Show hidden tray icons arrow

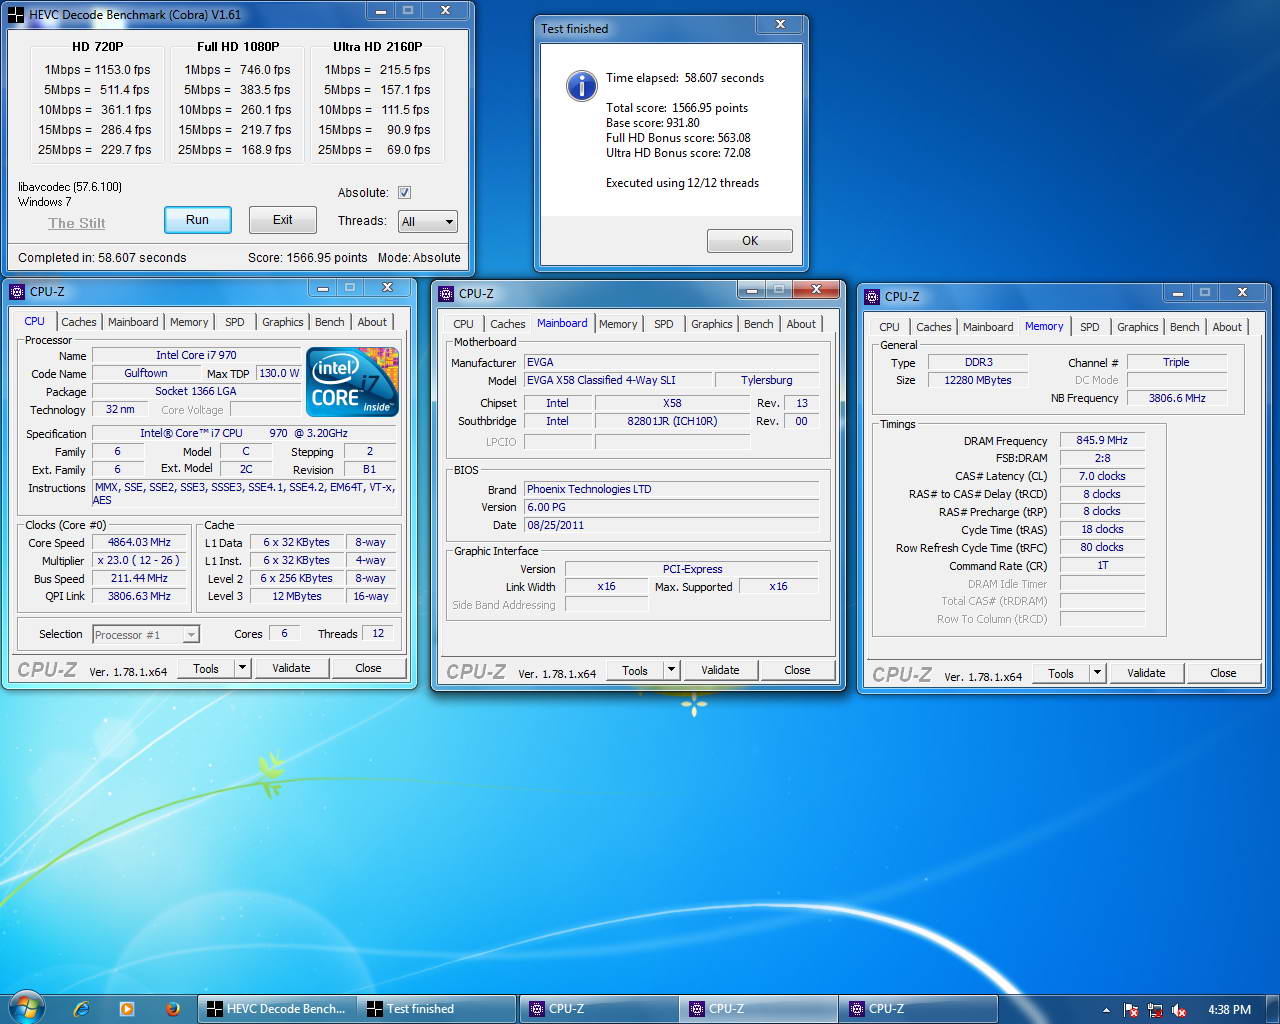[x=1106, y=1010]
